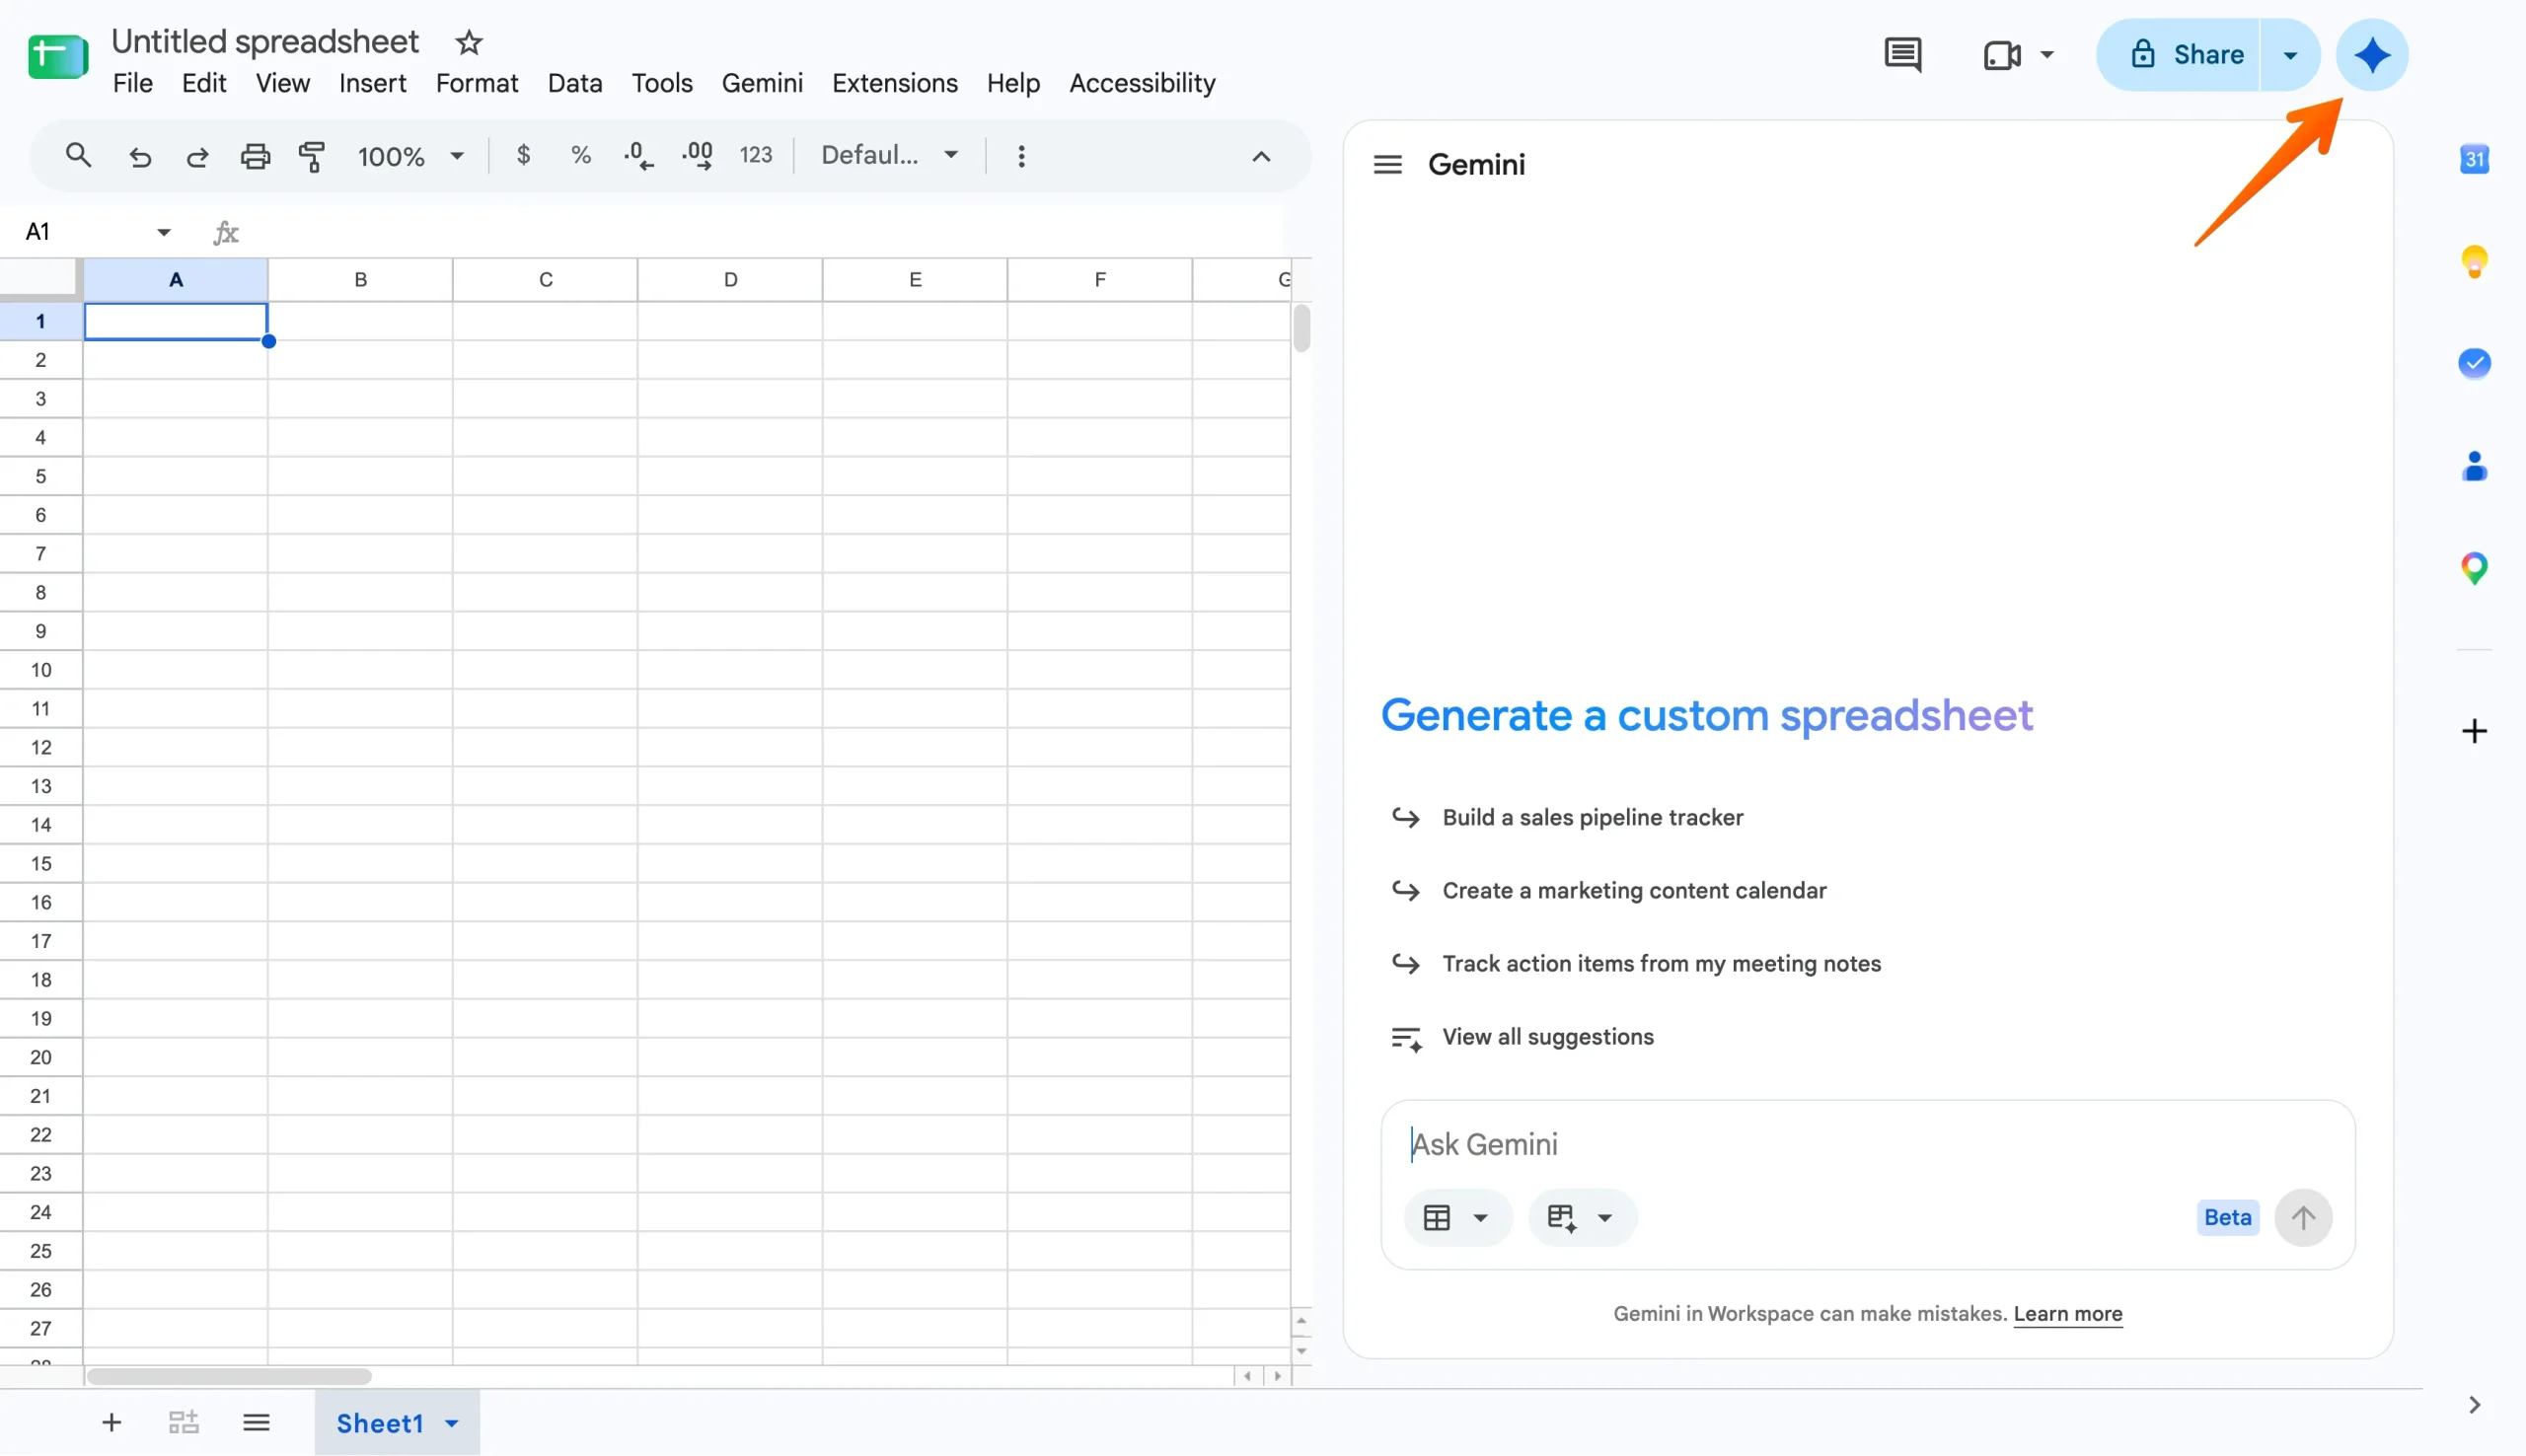Image resolution: width=2526 pixels, height=1456 pixels.
Task: Open Google Keep lightbulb icon
Action: (x=2474, y=262)
